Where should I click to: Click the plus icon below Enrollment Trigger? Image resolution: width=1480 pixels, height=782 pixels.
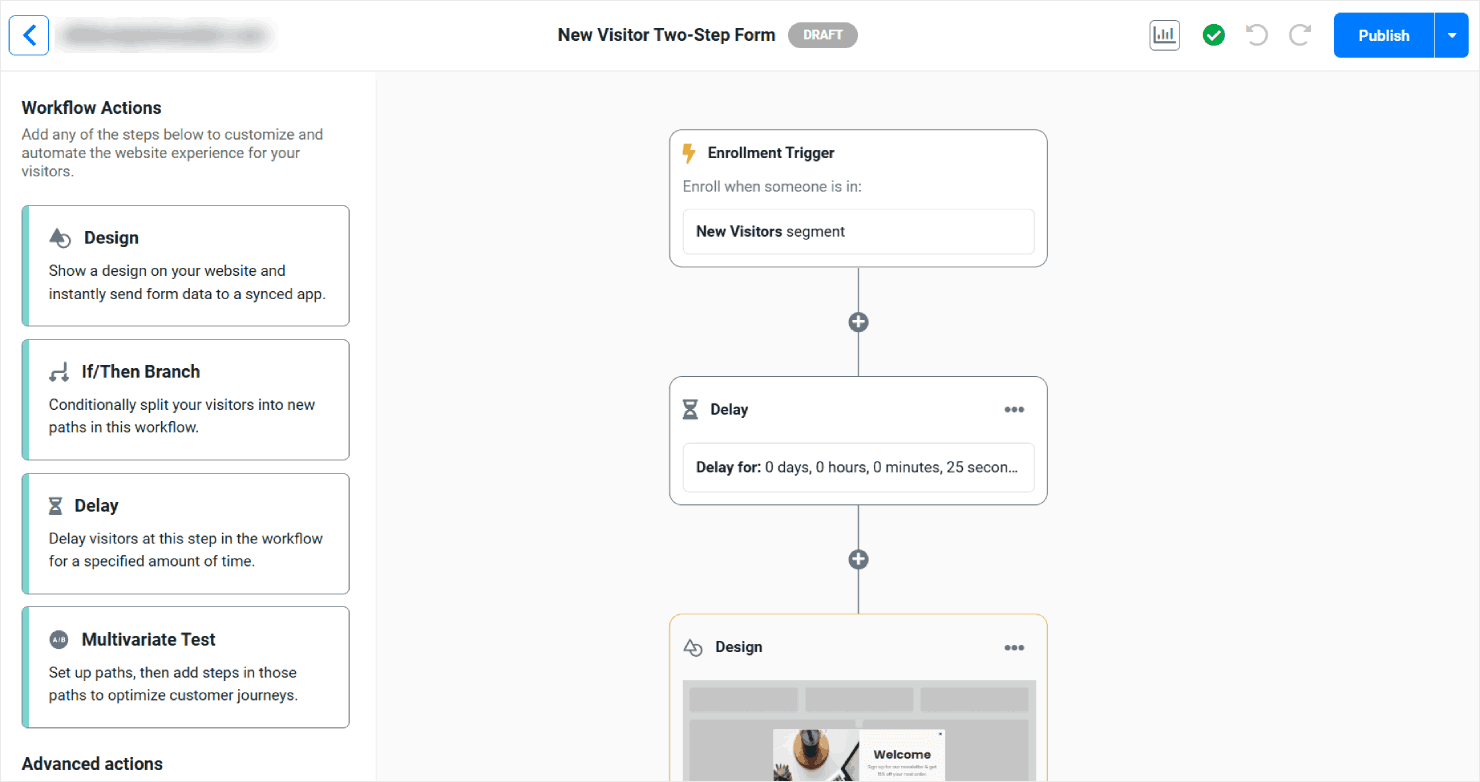point(858,321)
